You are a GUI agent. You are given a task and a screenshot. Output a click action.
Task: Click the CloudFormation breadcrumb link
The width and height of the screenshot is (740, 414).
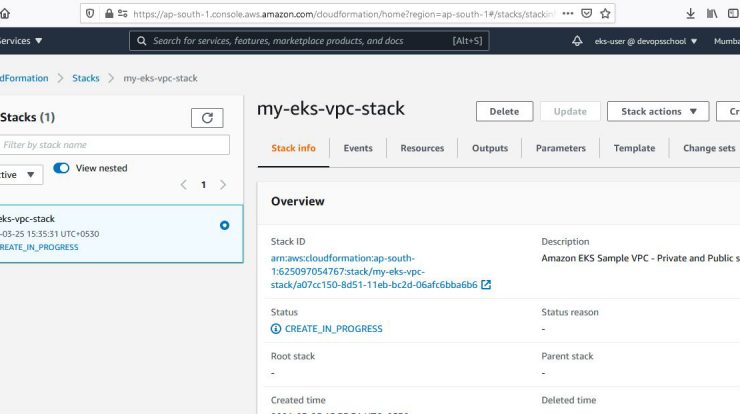(x=24, y=78)
